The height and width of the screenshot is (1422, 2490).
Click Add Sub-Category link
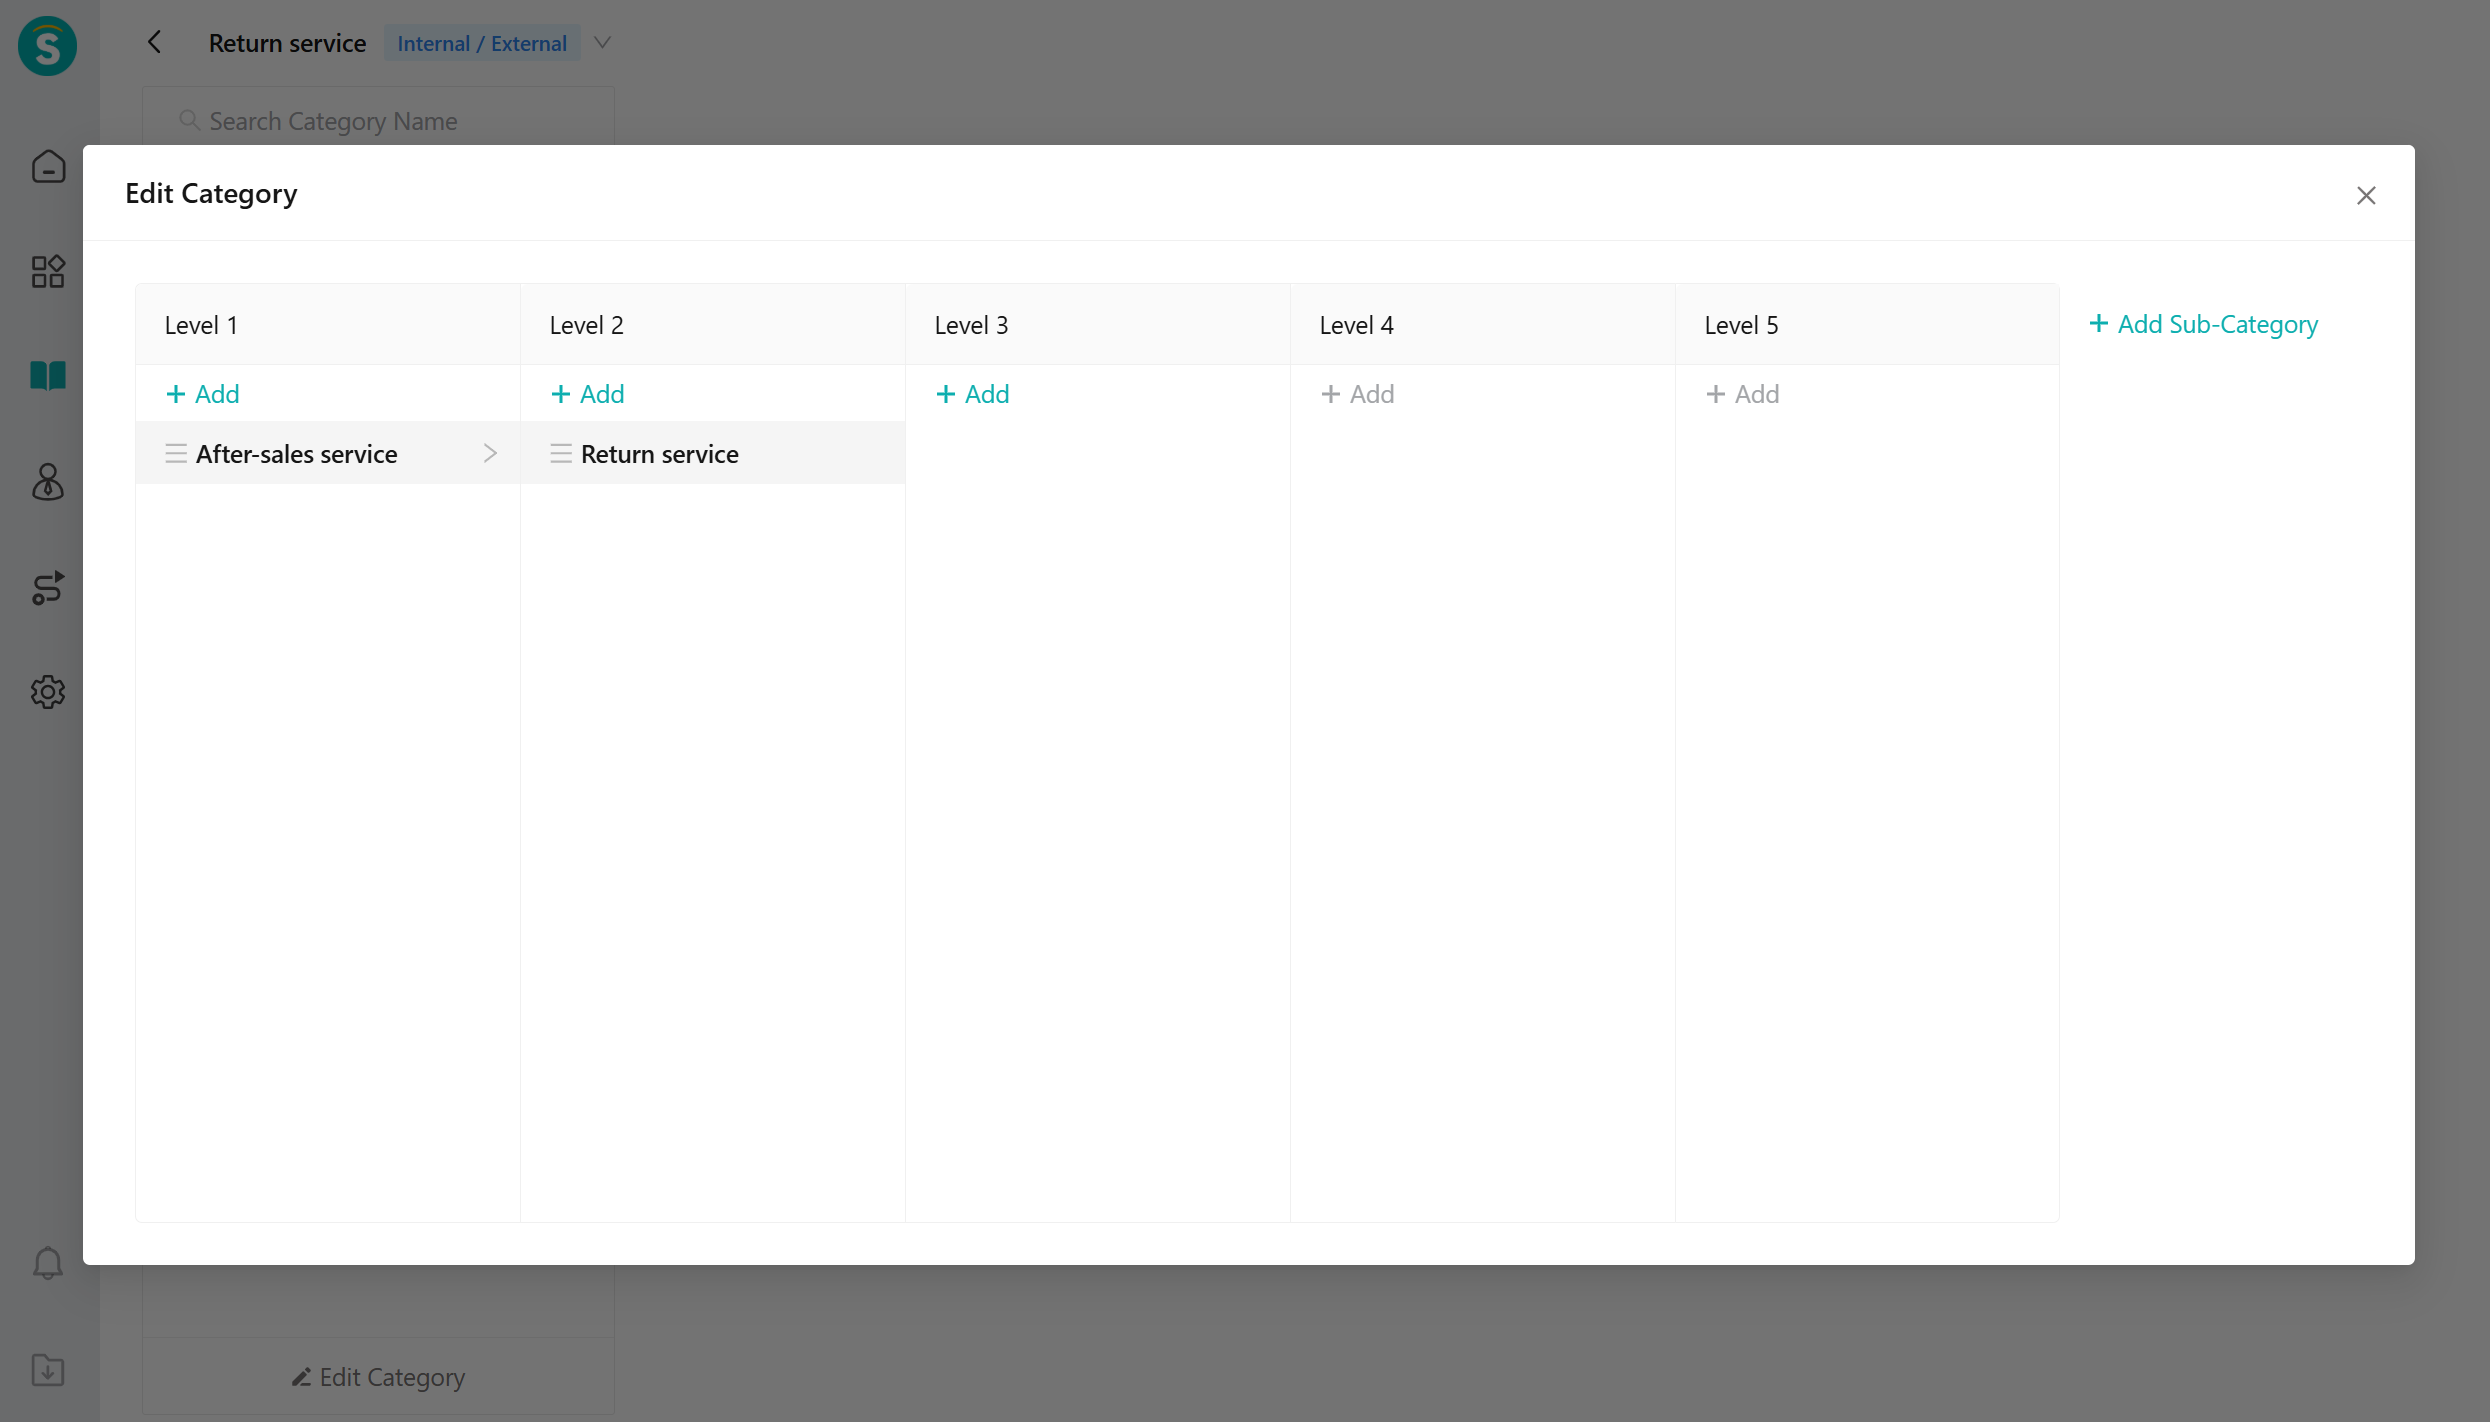click(2203, 324)
